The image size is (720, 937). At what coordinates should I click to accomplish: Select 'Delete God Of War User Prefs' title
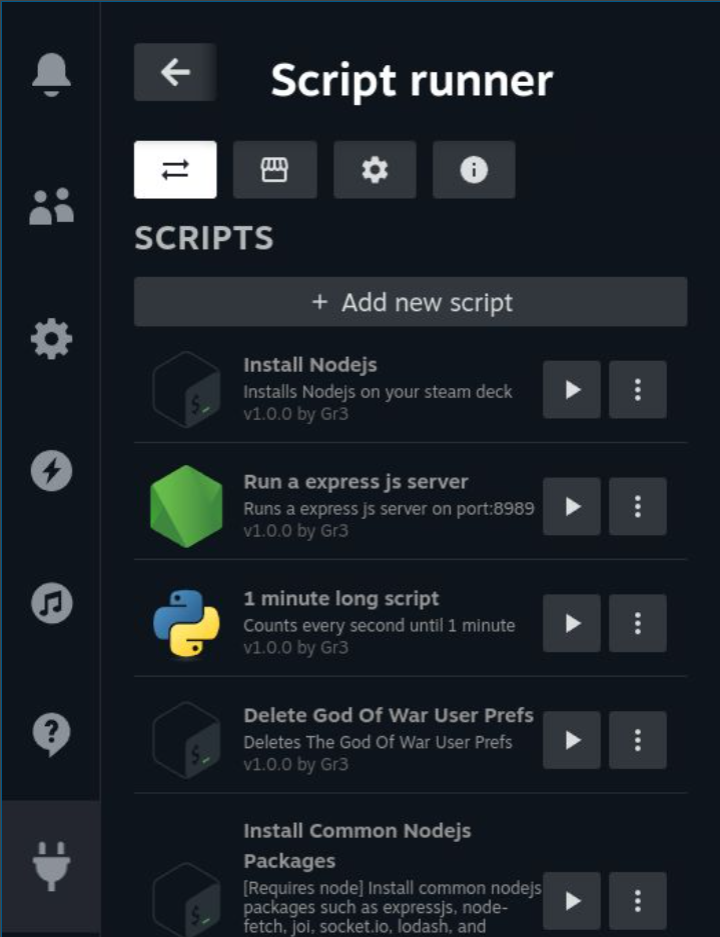(x=388, y=715)
